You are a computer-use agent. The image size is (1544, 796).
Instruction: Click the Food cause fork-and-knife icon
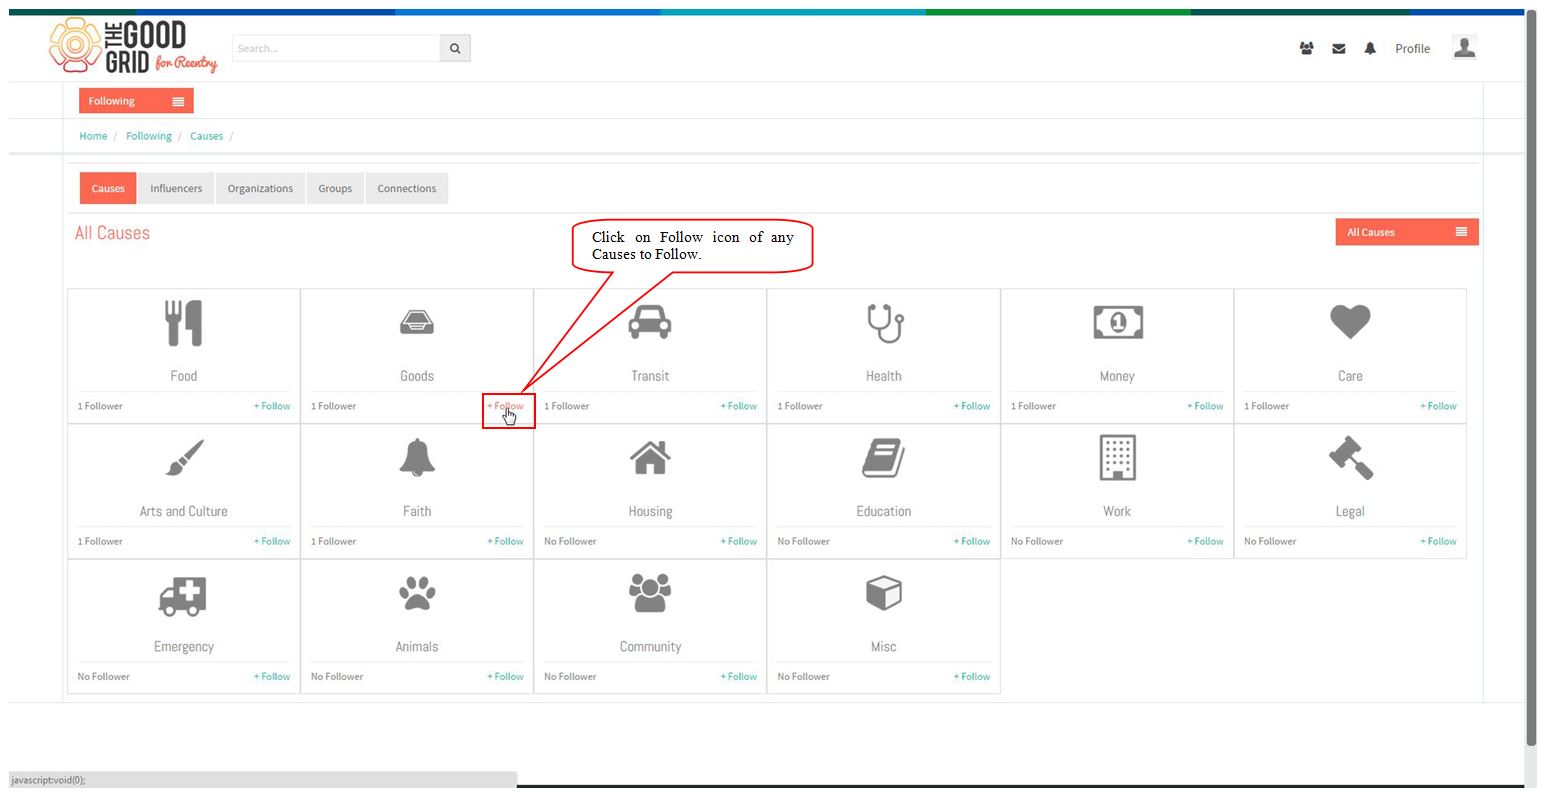tap(184, 323)
